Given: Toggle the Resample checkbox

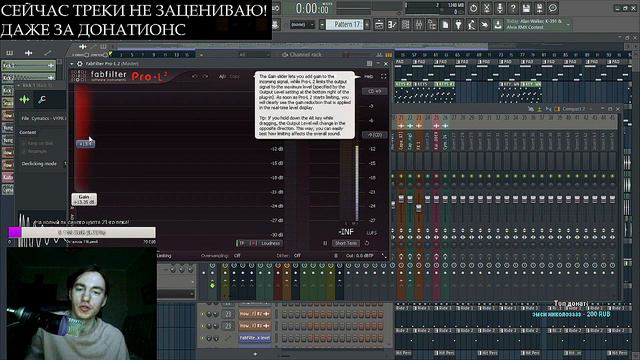Looking at the screenshot, I should pyautogui.click(x=24, y=151).
